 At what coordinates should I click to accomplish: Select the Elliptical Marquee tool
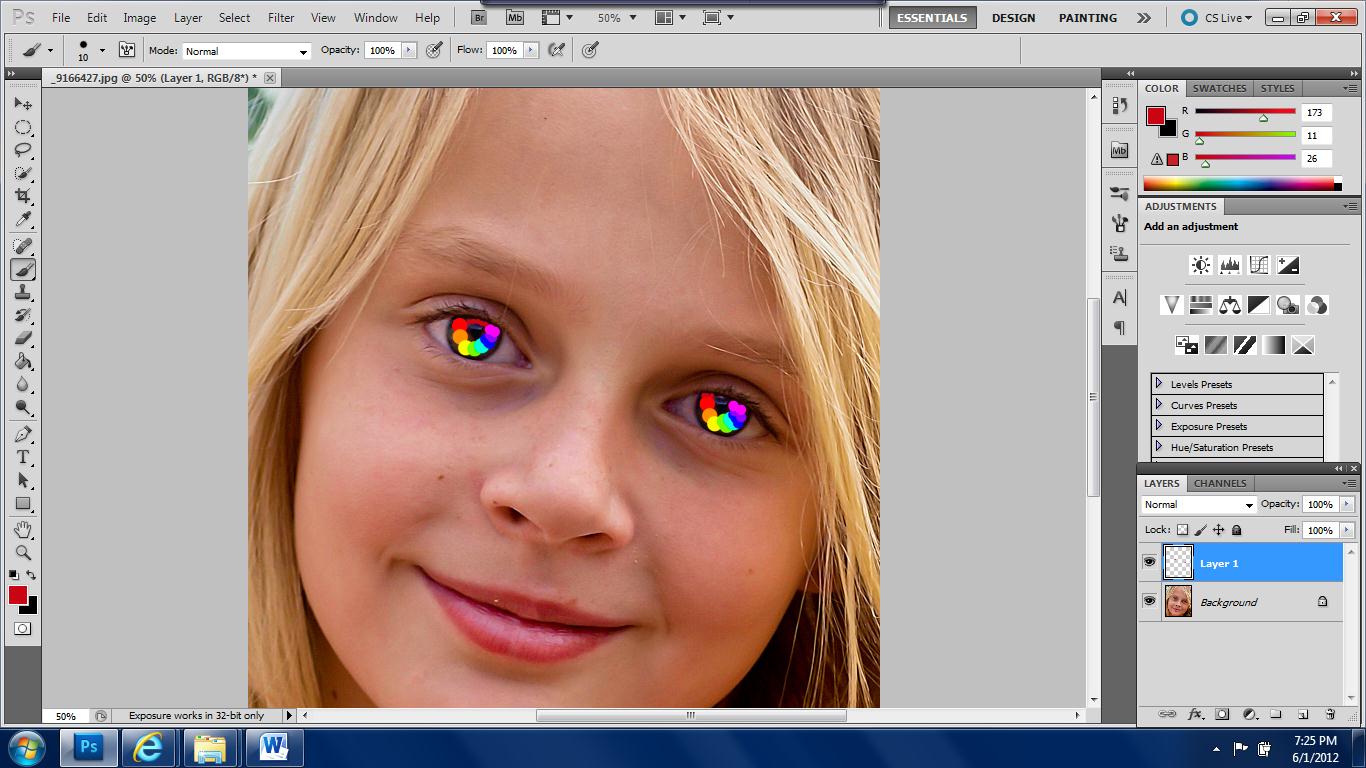[23, 127]
